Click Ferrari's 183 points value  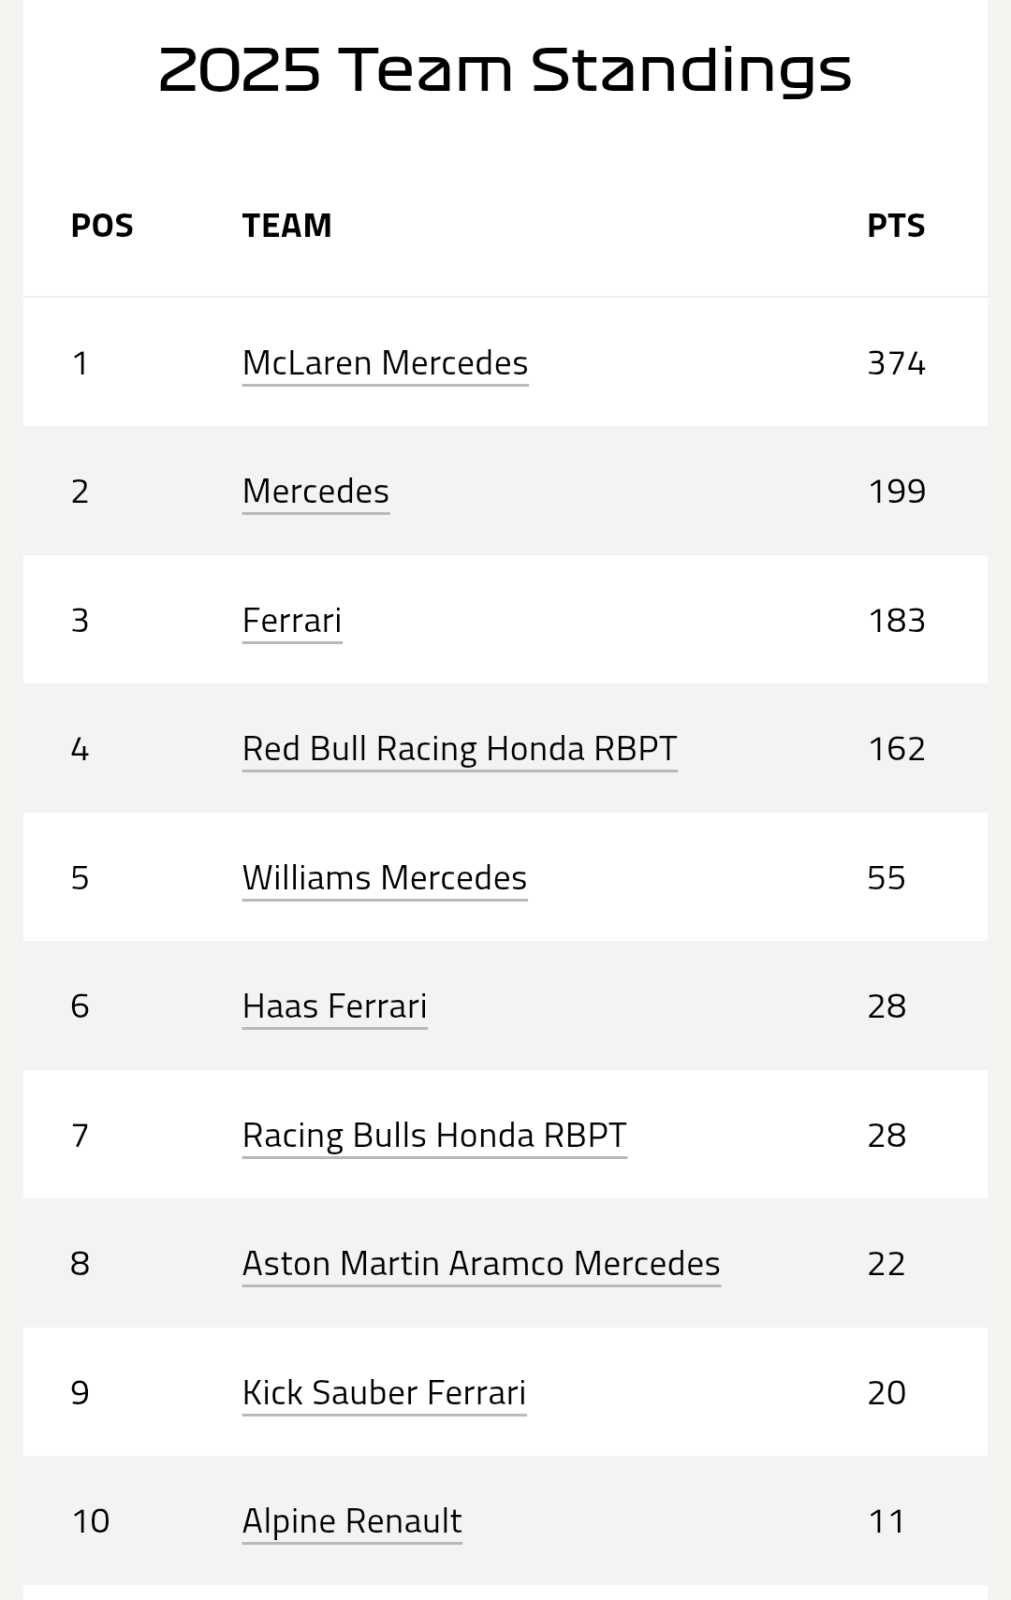click(896, 620)
